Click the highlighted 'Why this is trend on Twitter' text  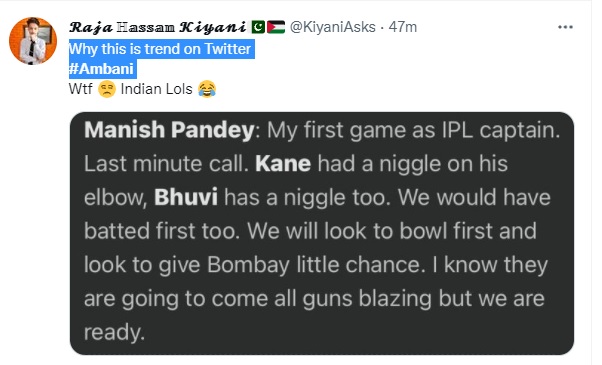(x=160, y=49)
